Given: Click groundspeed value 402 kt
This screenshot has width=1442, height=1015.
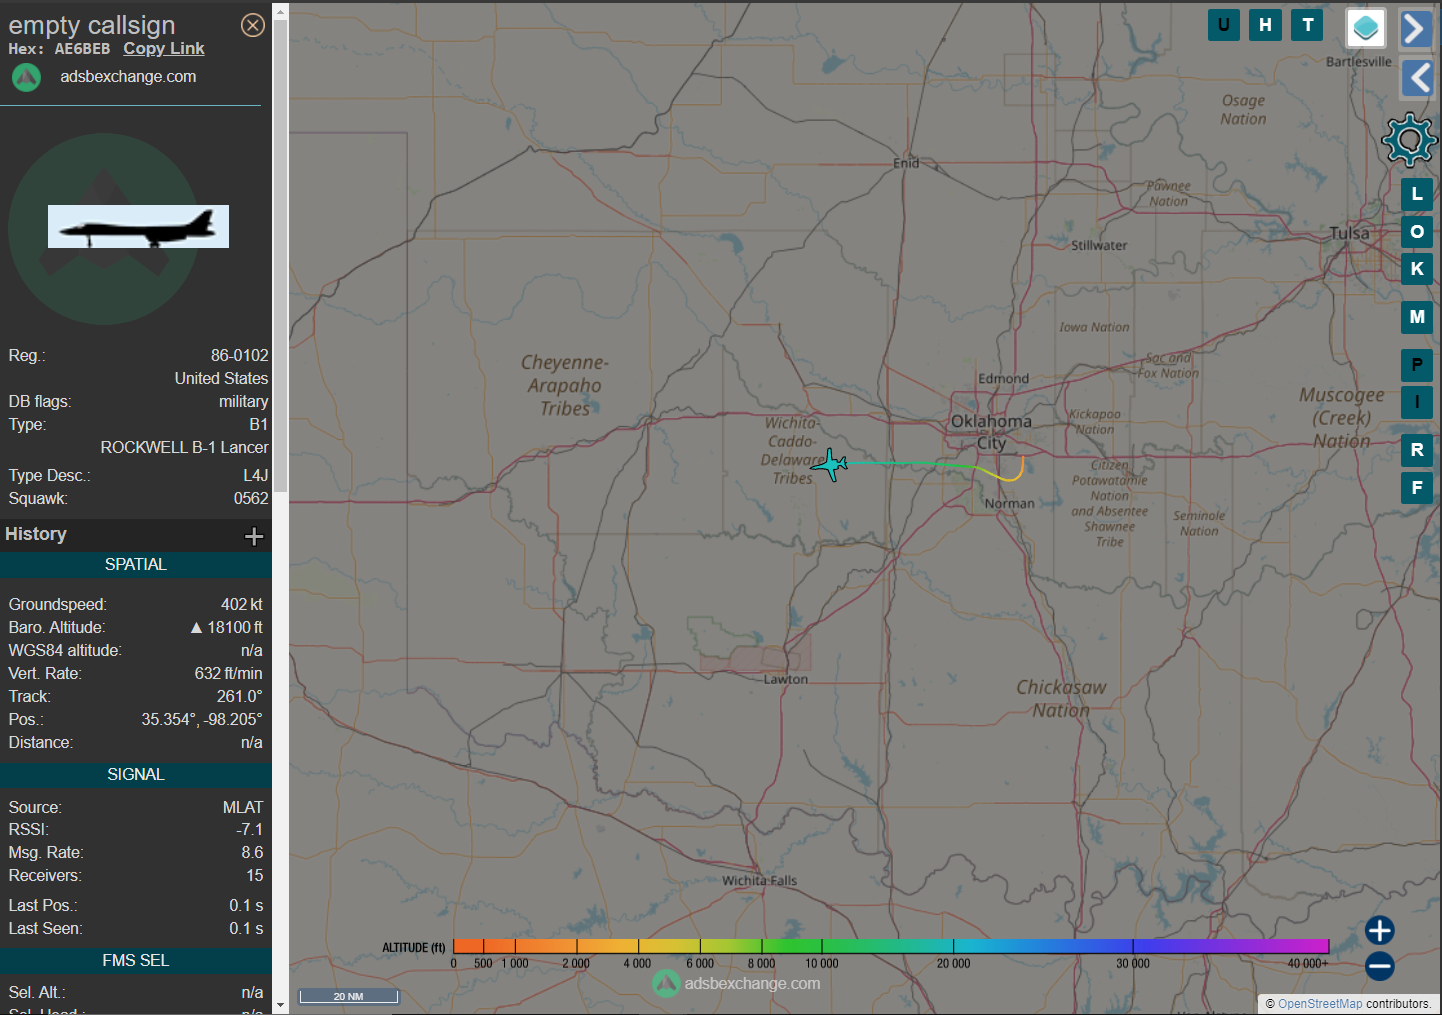Looking at the screenshot, I should coord(242,605).
